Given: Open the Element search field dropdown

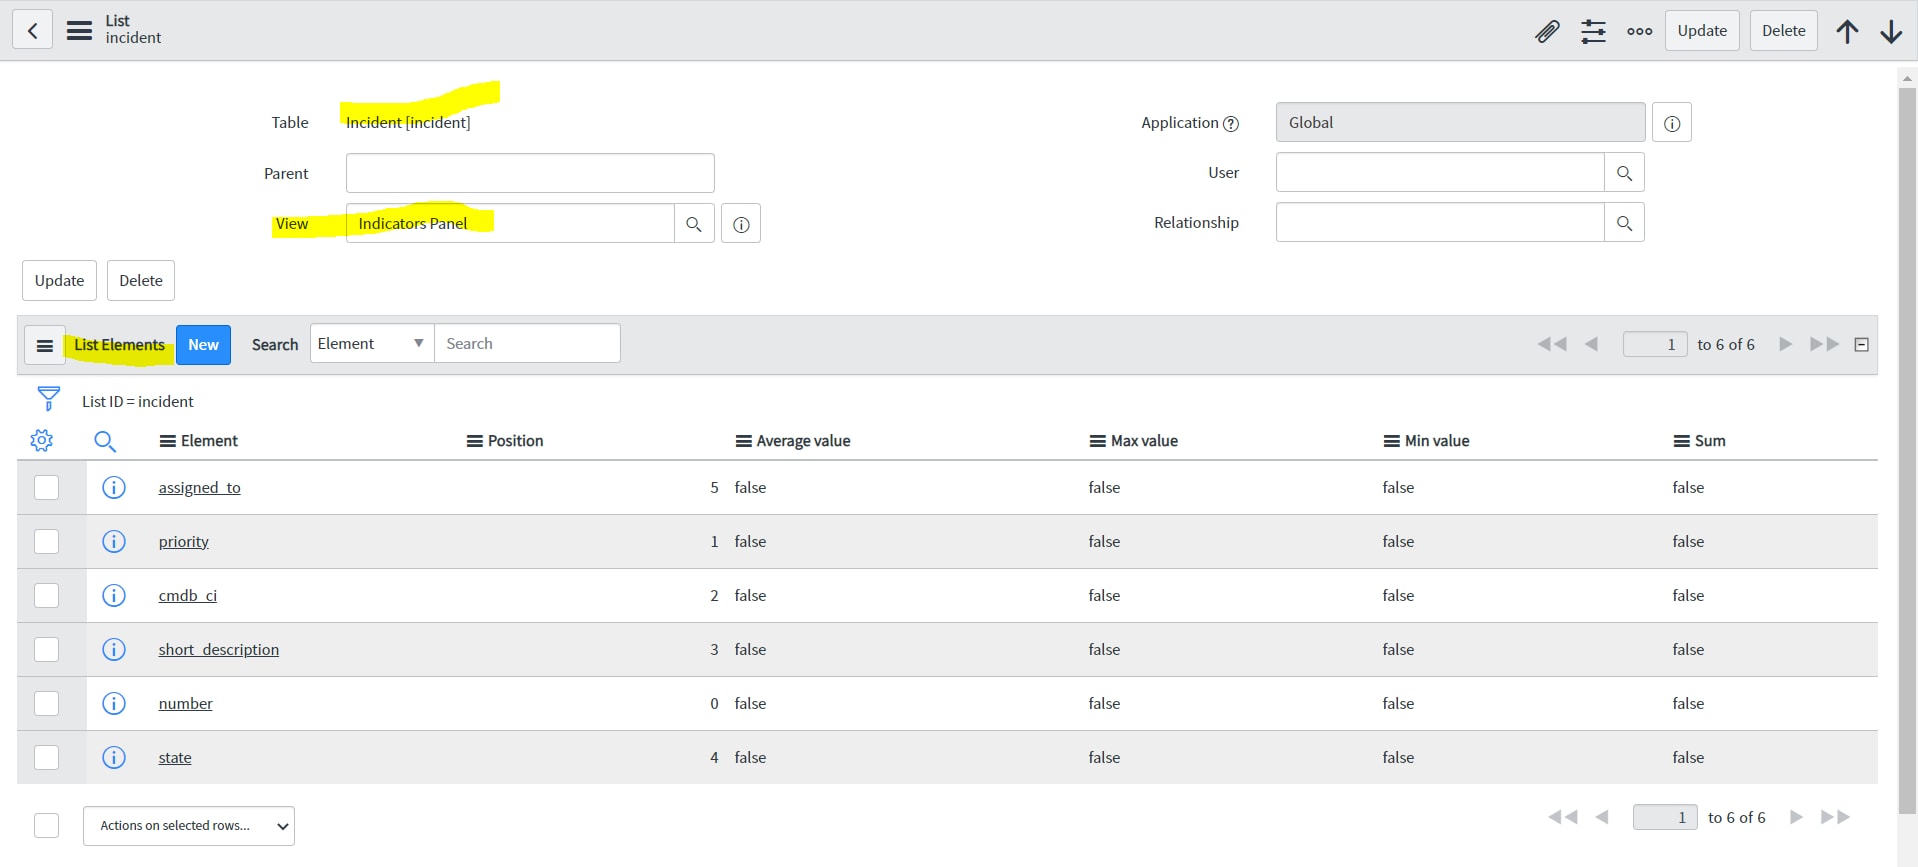Looking at the screenshot, I should tap(372, 343).
